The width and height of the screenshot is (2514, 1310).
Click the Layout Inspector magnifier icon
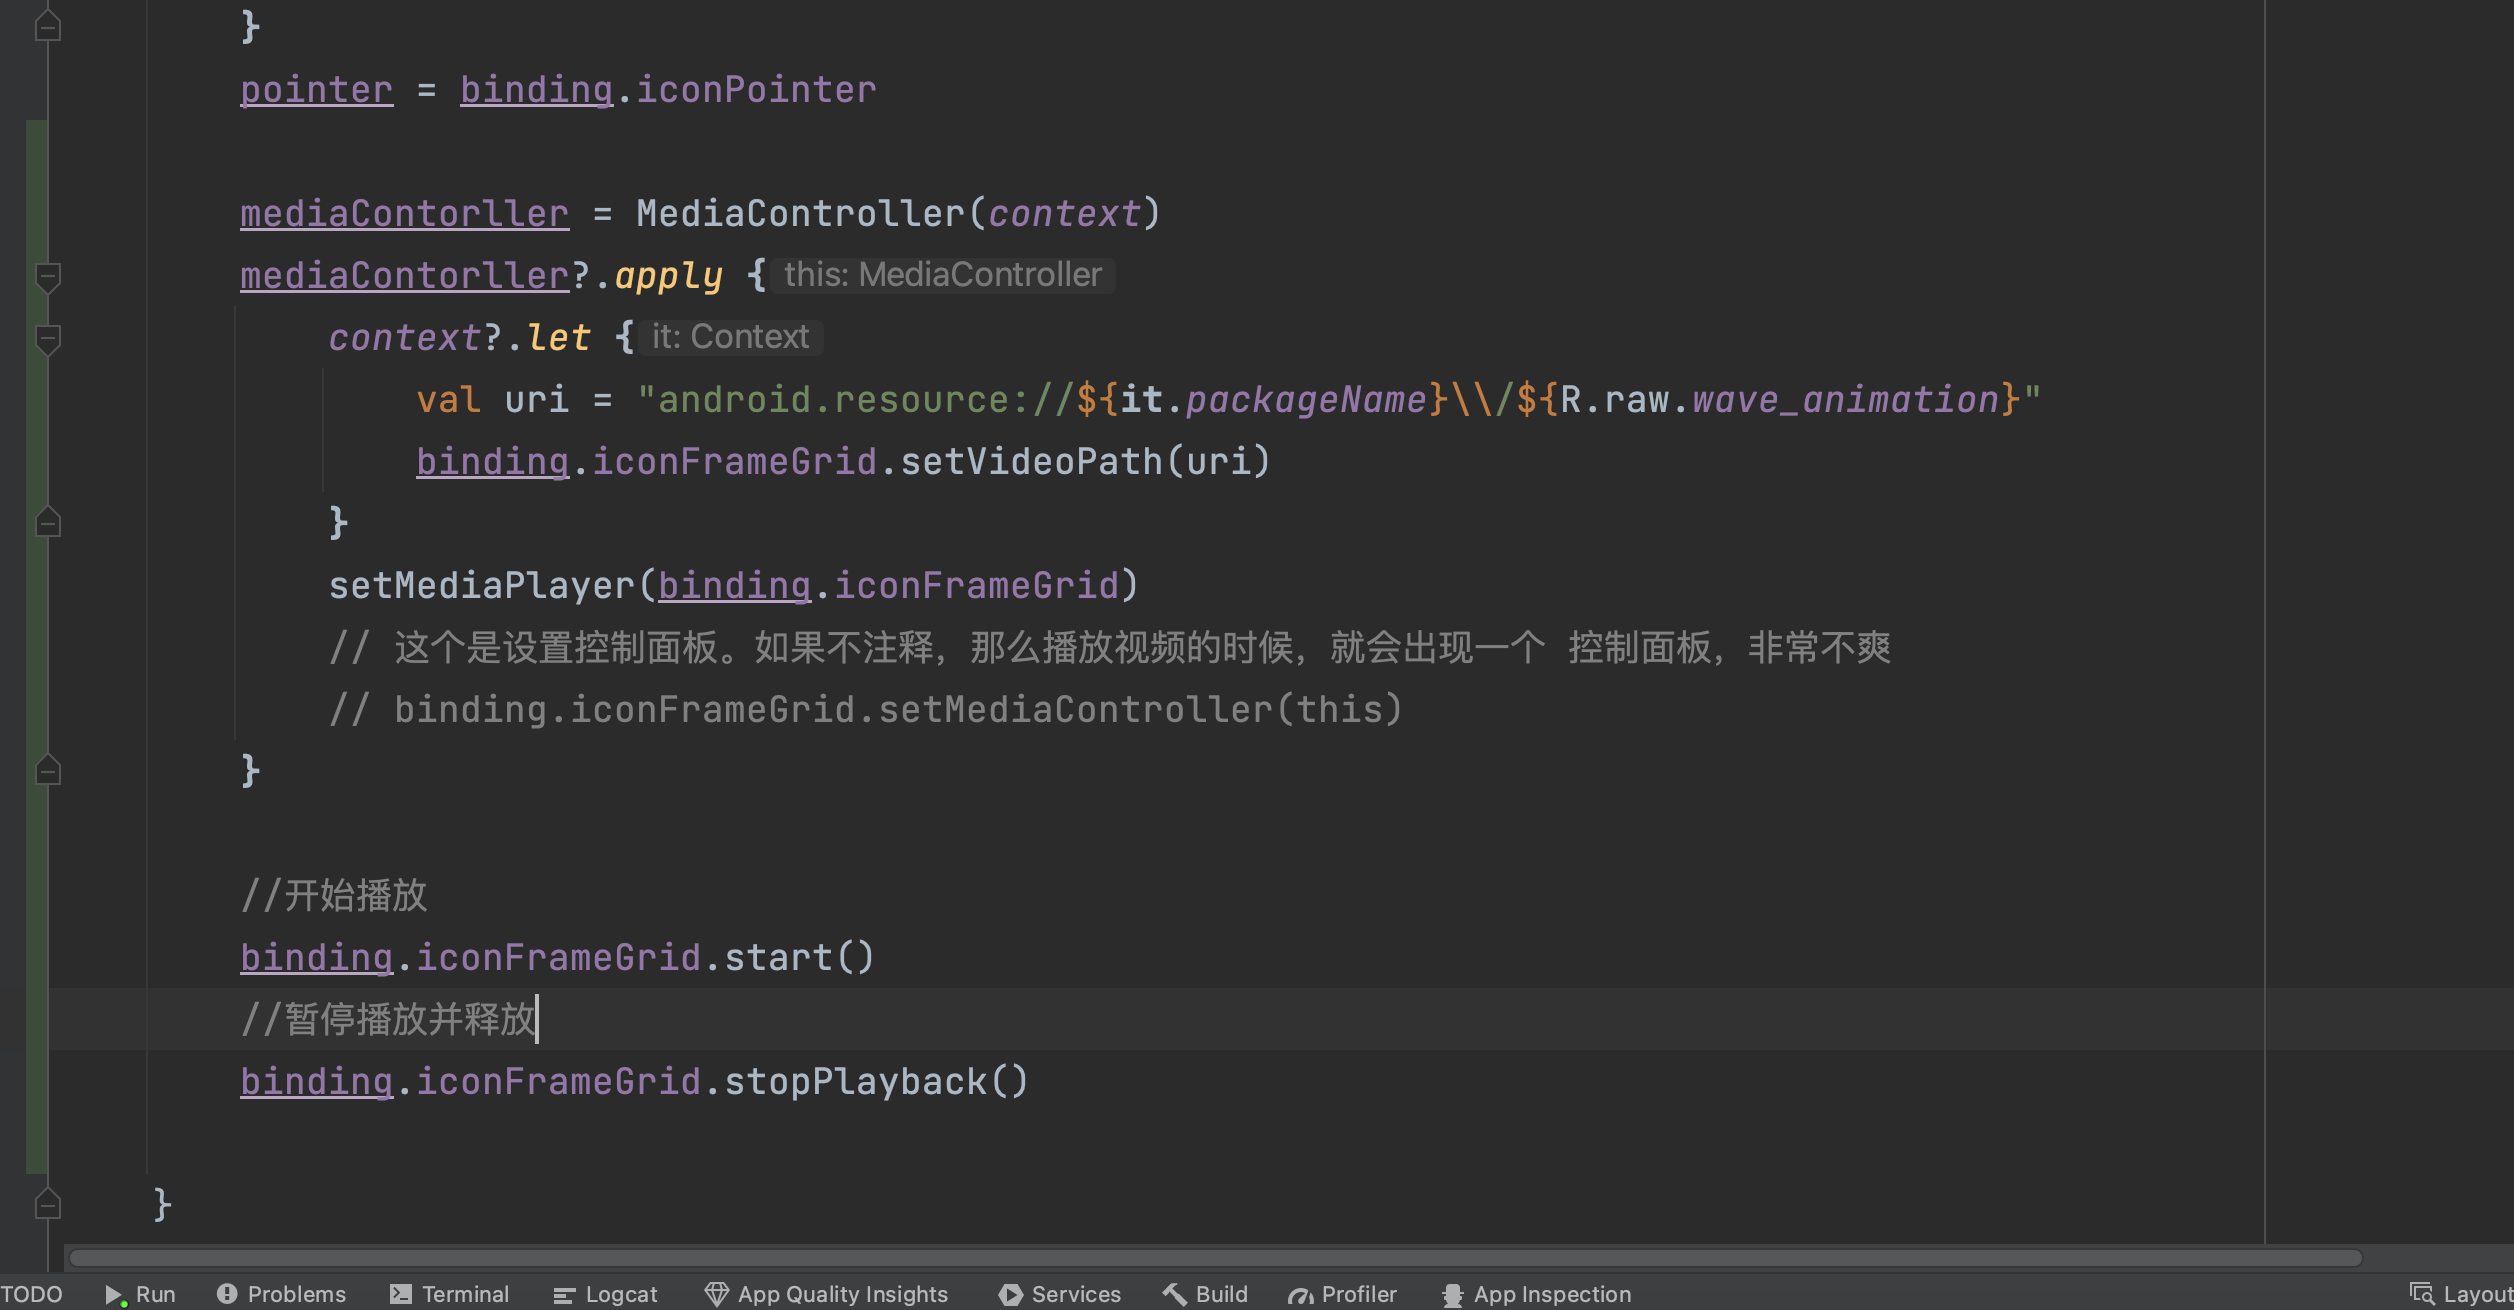click(x=2421, y=1294)
